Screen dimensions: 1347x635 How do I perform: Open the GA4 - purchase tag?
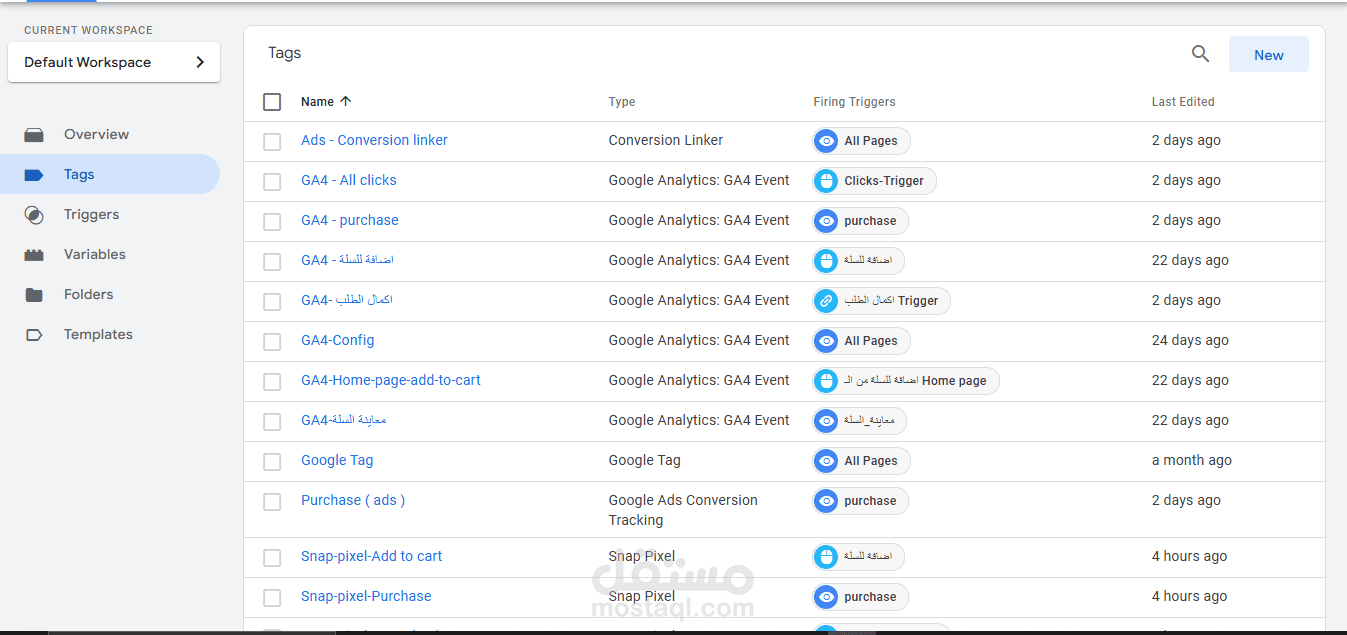350,220
